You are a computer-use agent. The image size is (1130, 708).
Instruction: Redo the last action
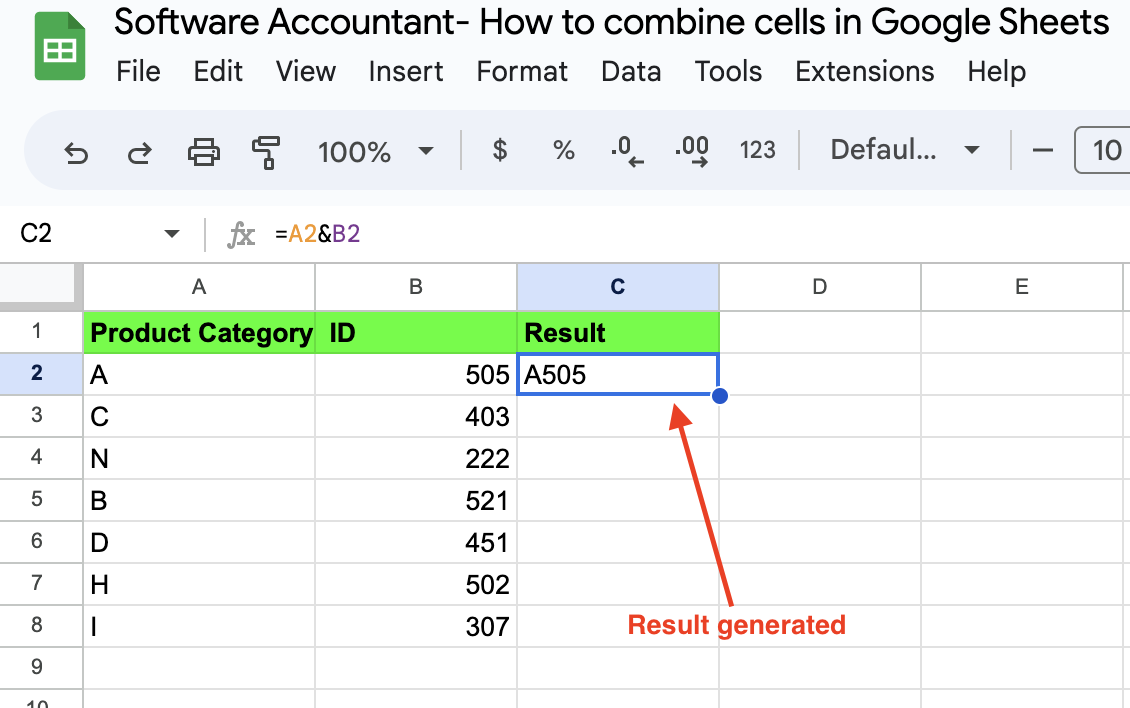coord(140,152)
